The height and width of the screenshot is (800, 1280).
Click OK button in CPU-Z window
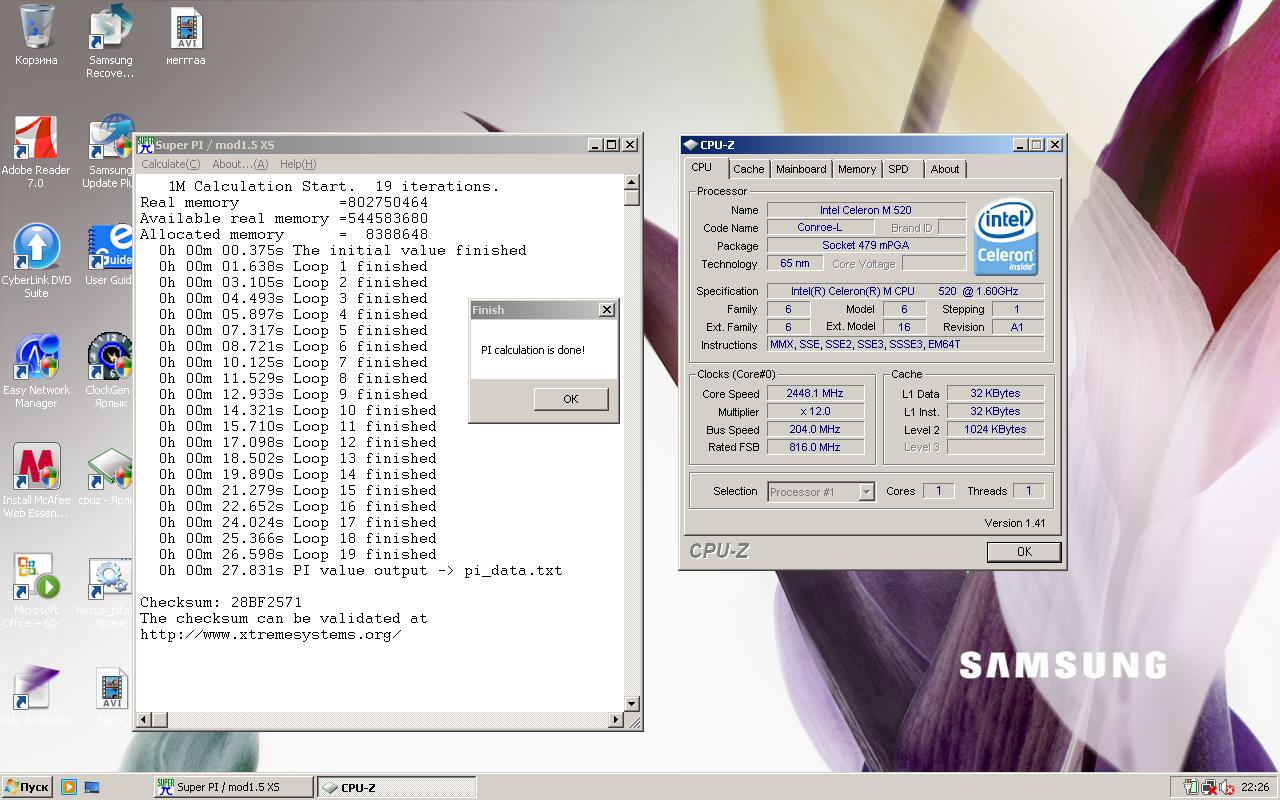pos(1024,551)
